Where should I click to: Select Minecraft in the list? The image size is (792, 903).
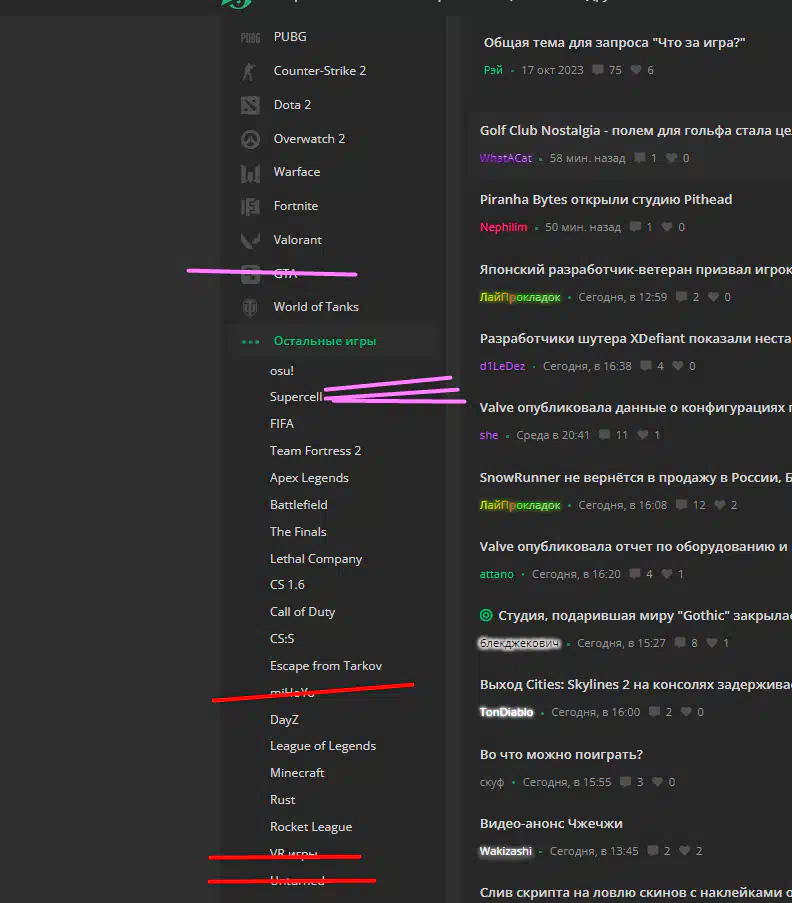tap(297, 773)
